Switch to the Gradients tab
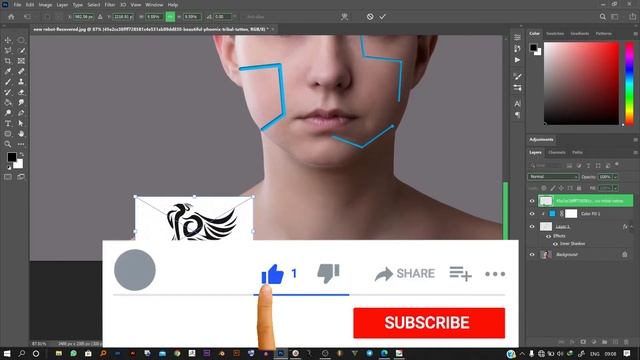Viewport: 640px width, 360px height. (x=580, y=33)
